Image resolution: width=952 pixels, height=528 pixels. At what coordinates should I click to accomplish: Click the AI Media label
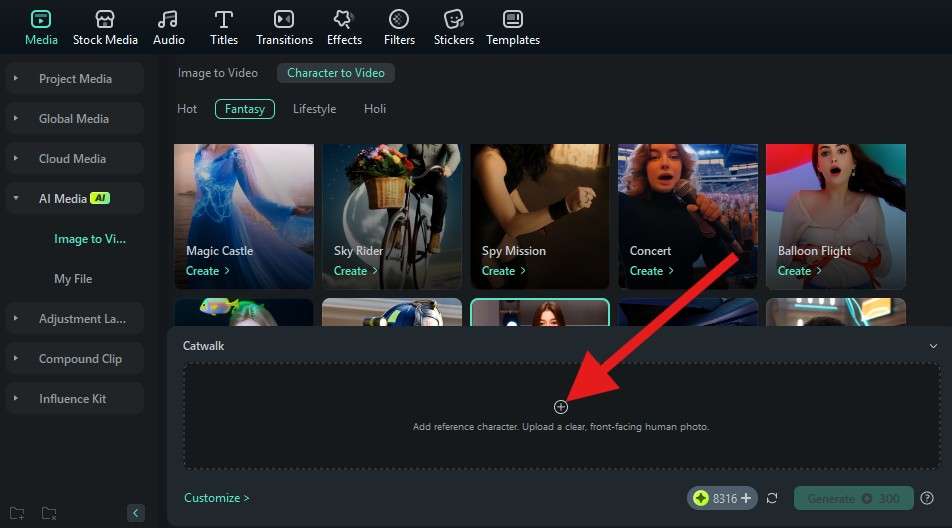coord(63,198)
